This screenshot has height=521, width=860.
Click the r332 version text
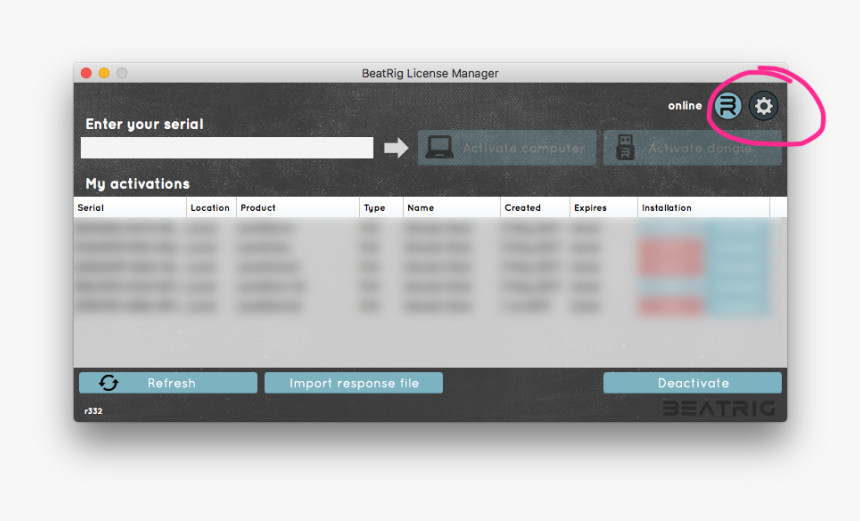(93, 411)
